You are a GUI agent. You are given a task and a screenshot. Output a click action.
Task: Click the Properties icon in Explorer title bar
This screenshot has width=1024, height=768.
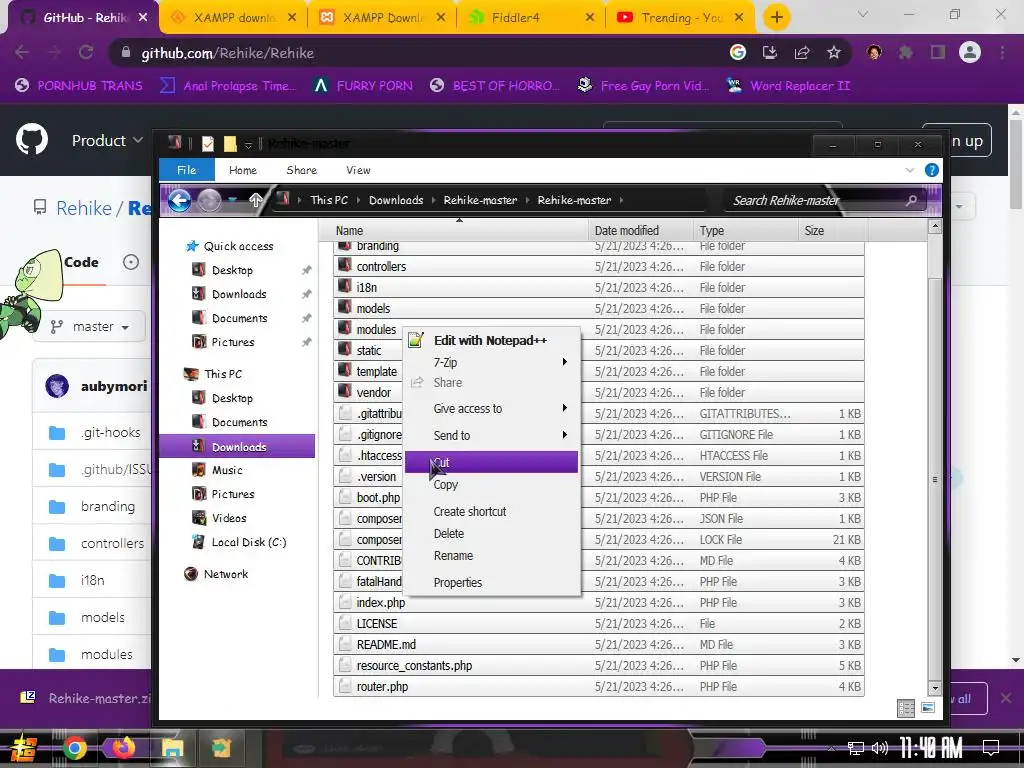[208, 144]
